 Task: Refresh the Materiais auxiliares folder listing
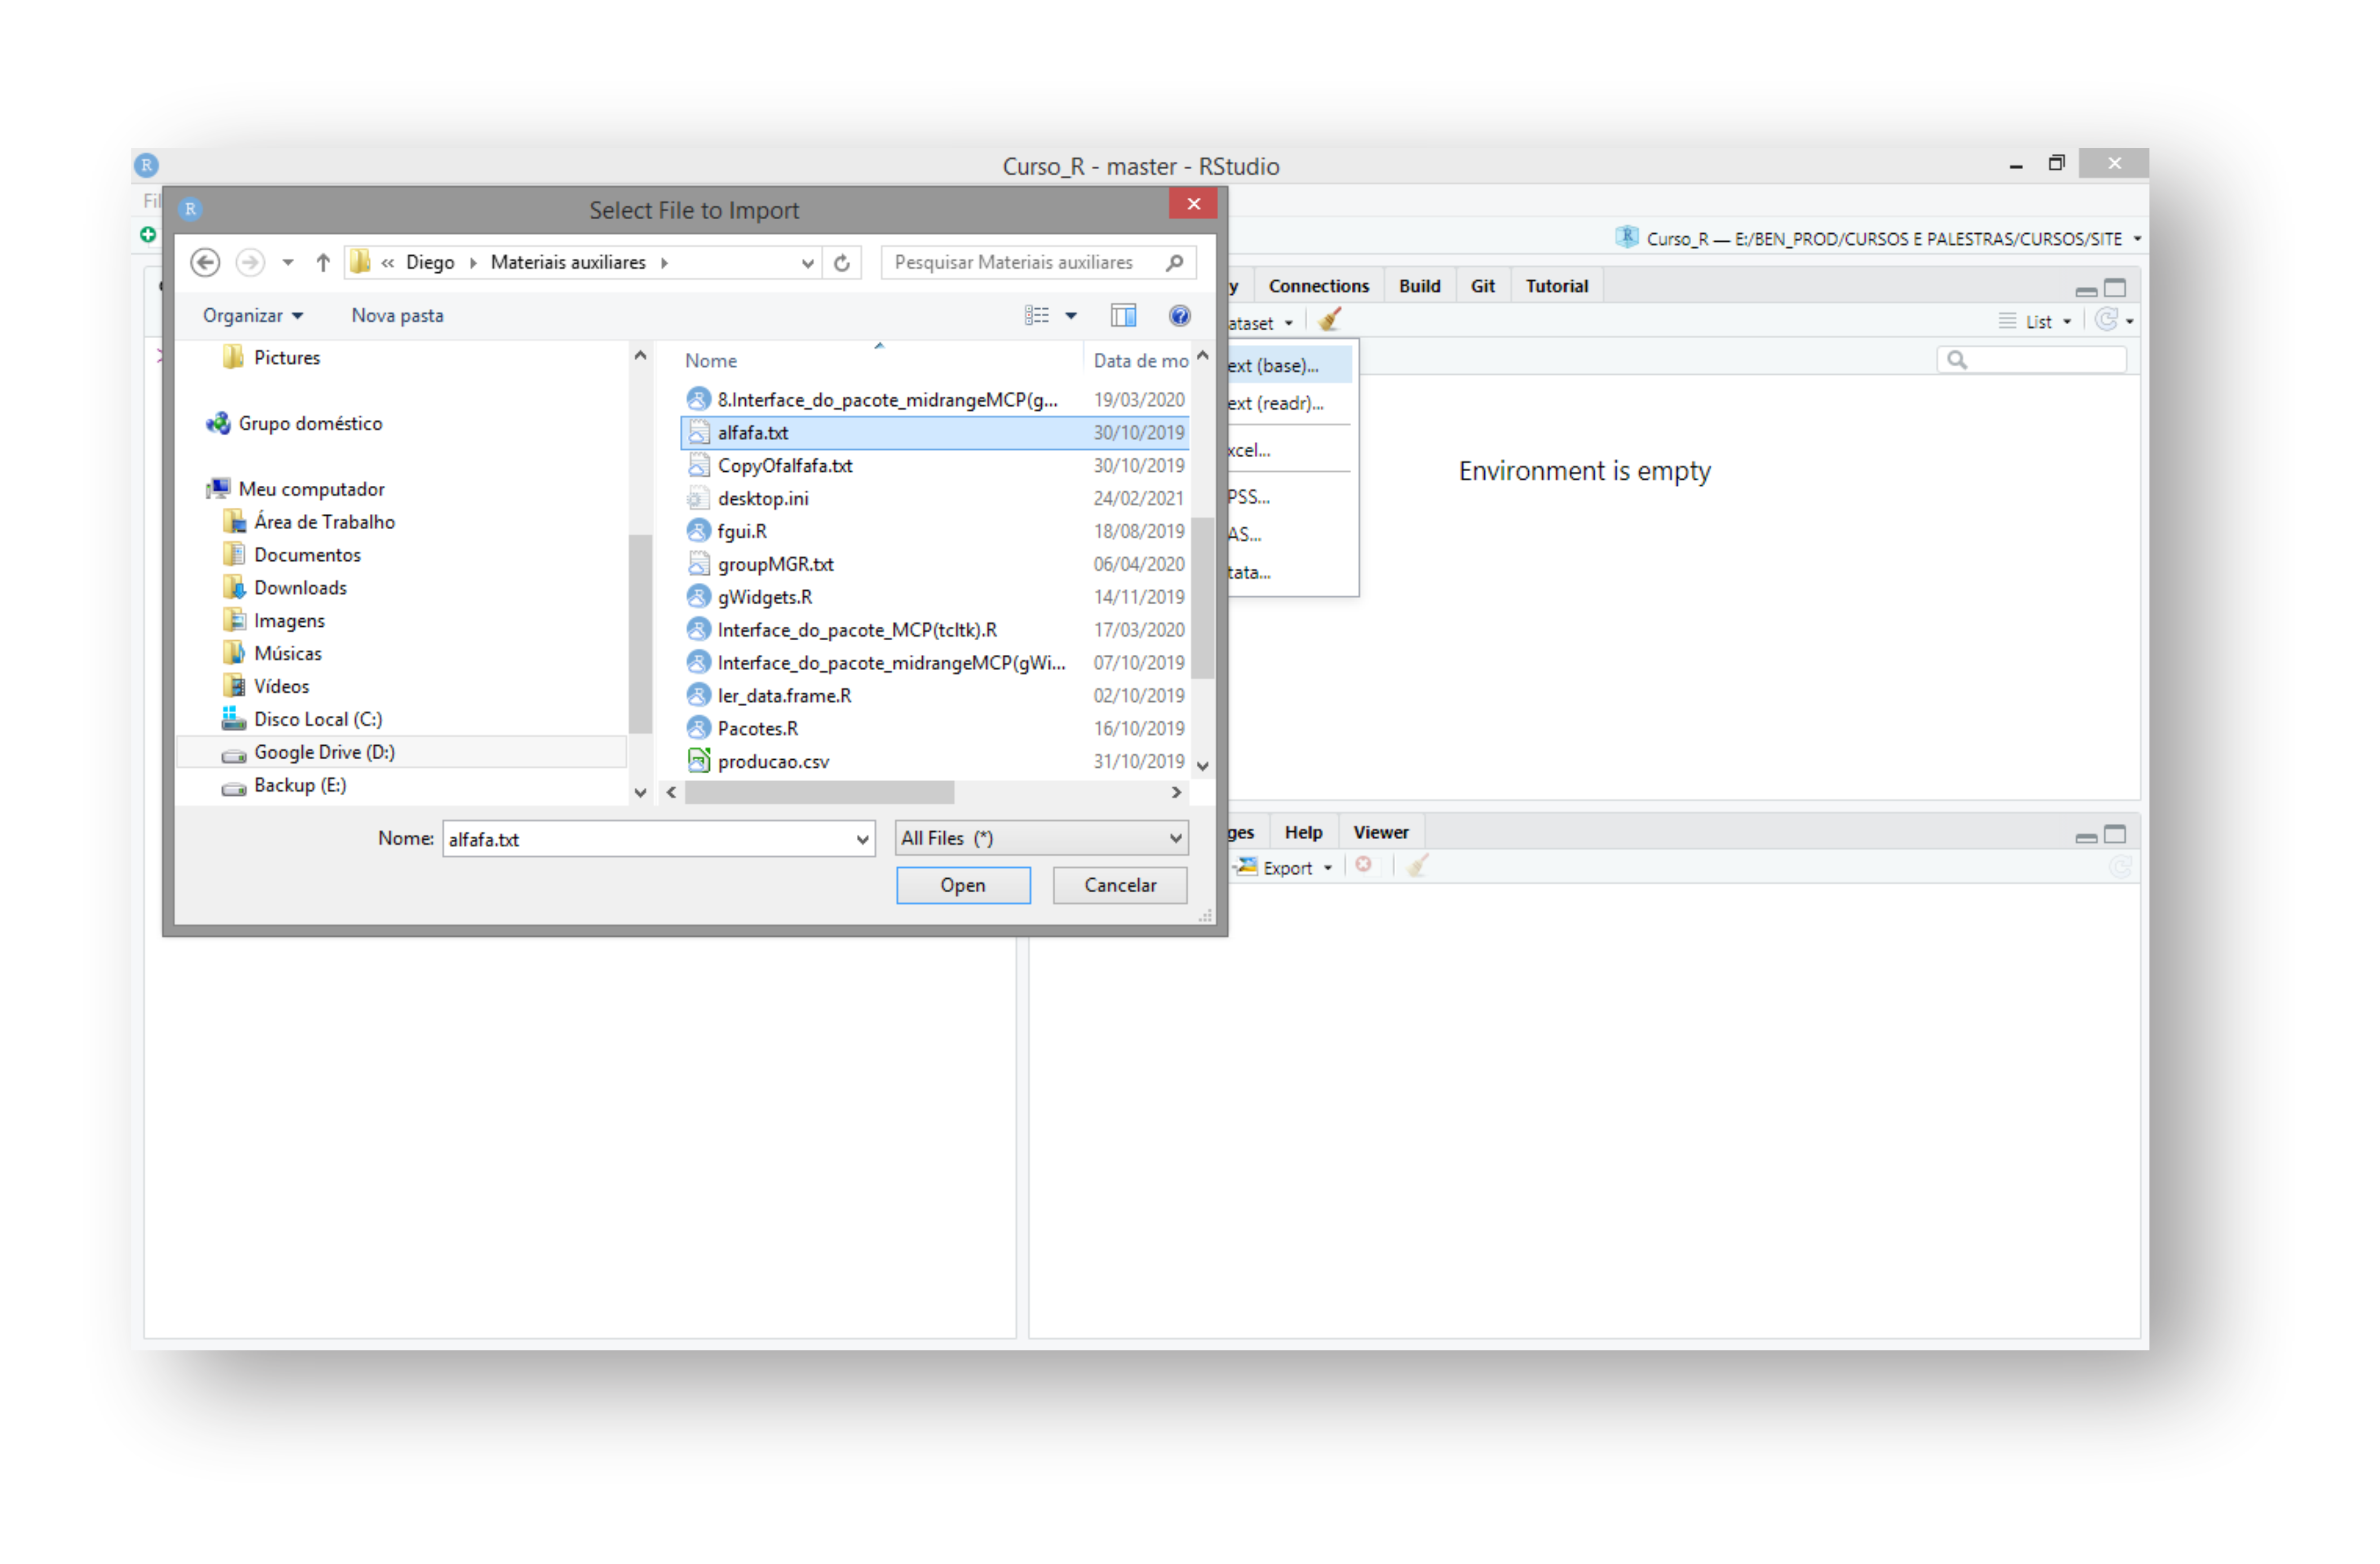pos(842,263)
